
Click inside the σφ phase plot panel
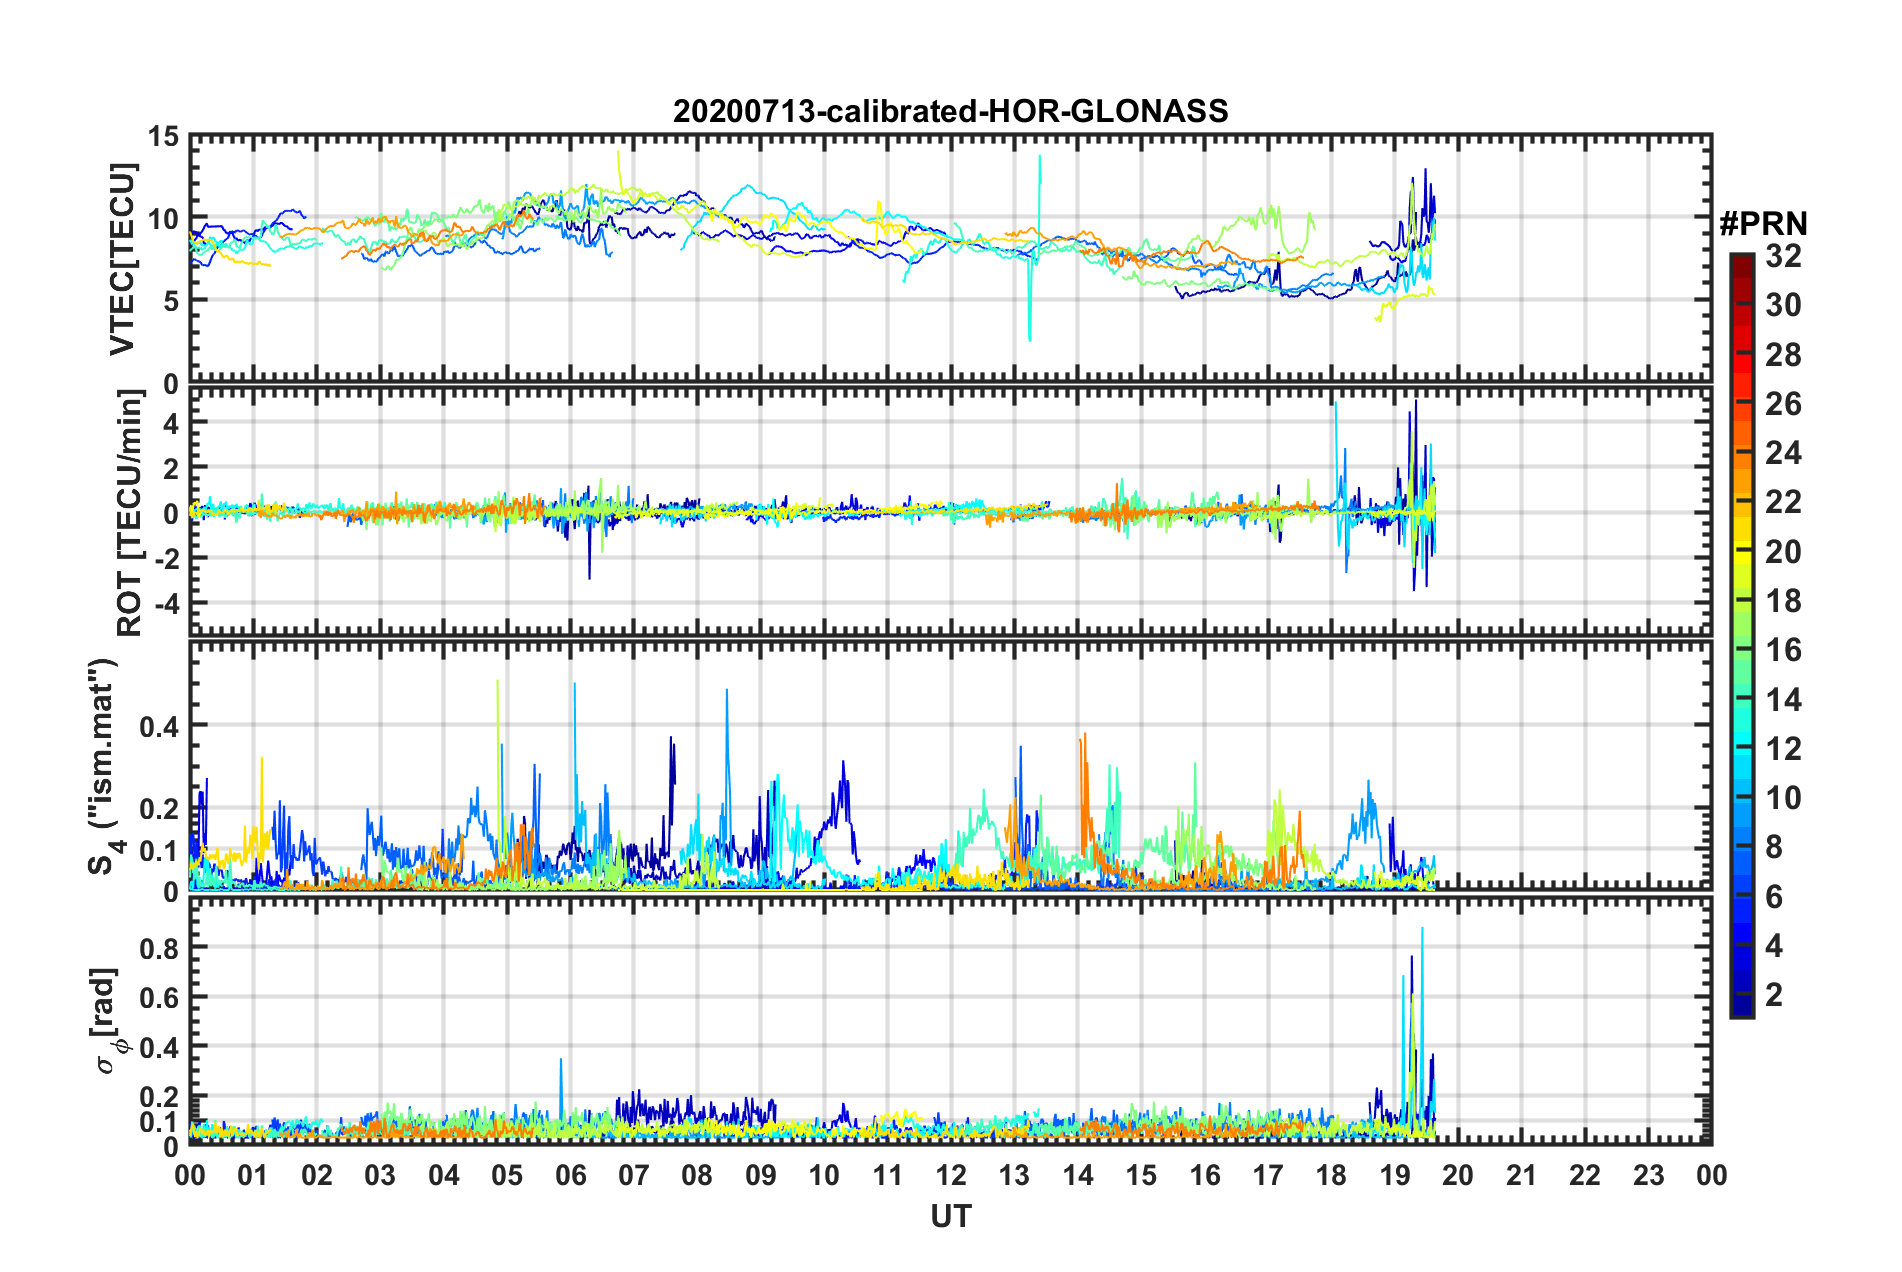[x=950, y=1020]
